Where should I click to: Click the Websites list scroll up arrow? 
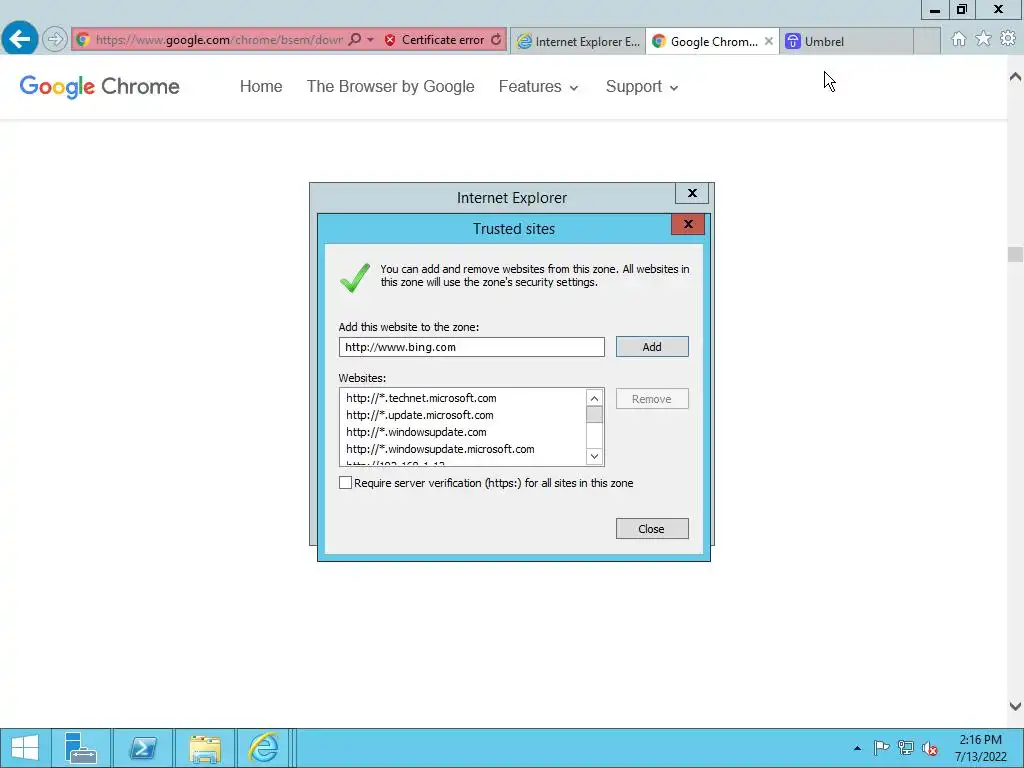(x=594, y=398)
